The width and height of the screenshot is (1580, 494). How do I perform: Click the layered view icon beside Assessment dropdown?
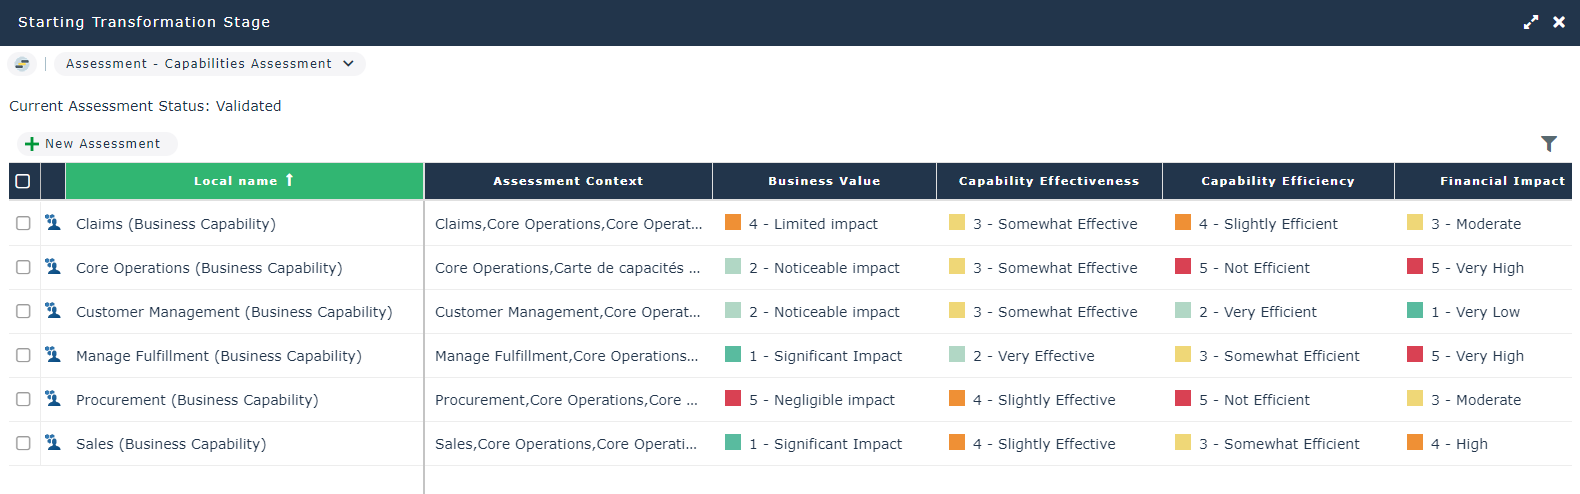pos(22,64)
